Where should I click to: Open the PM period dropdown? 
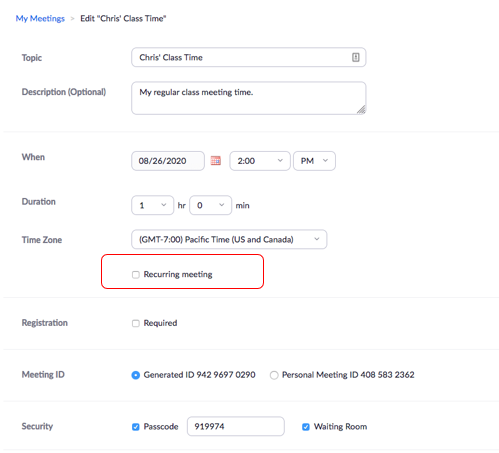(x=314, y=161)
